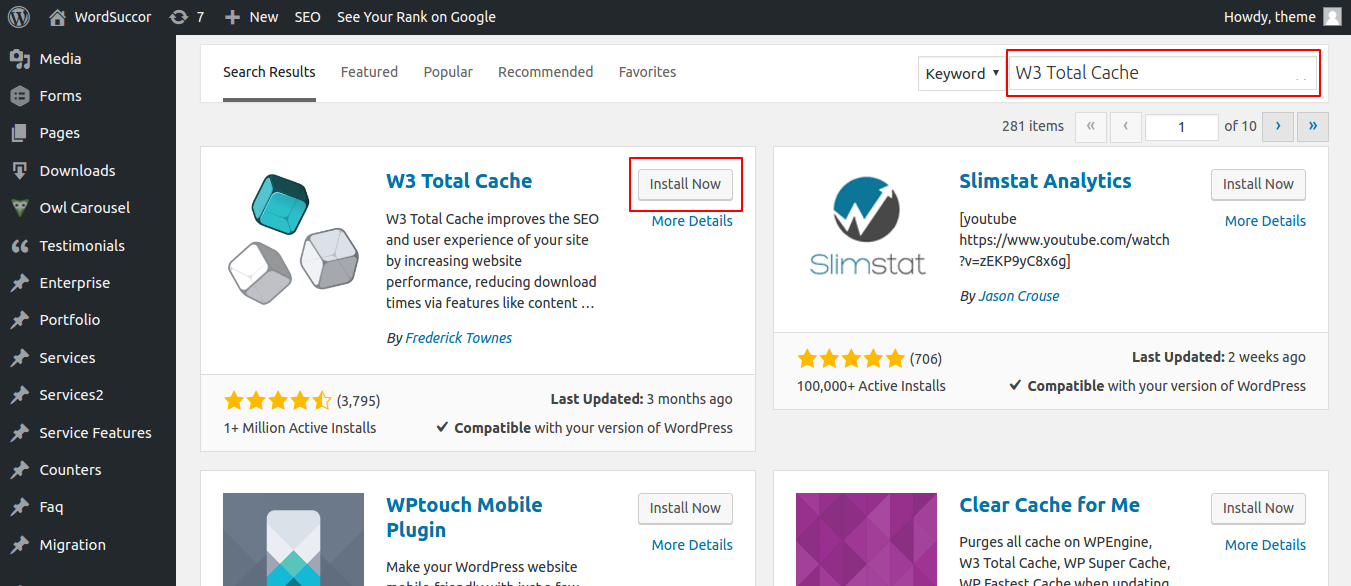Open Forms from the sidebar icon

pos(19,96)
